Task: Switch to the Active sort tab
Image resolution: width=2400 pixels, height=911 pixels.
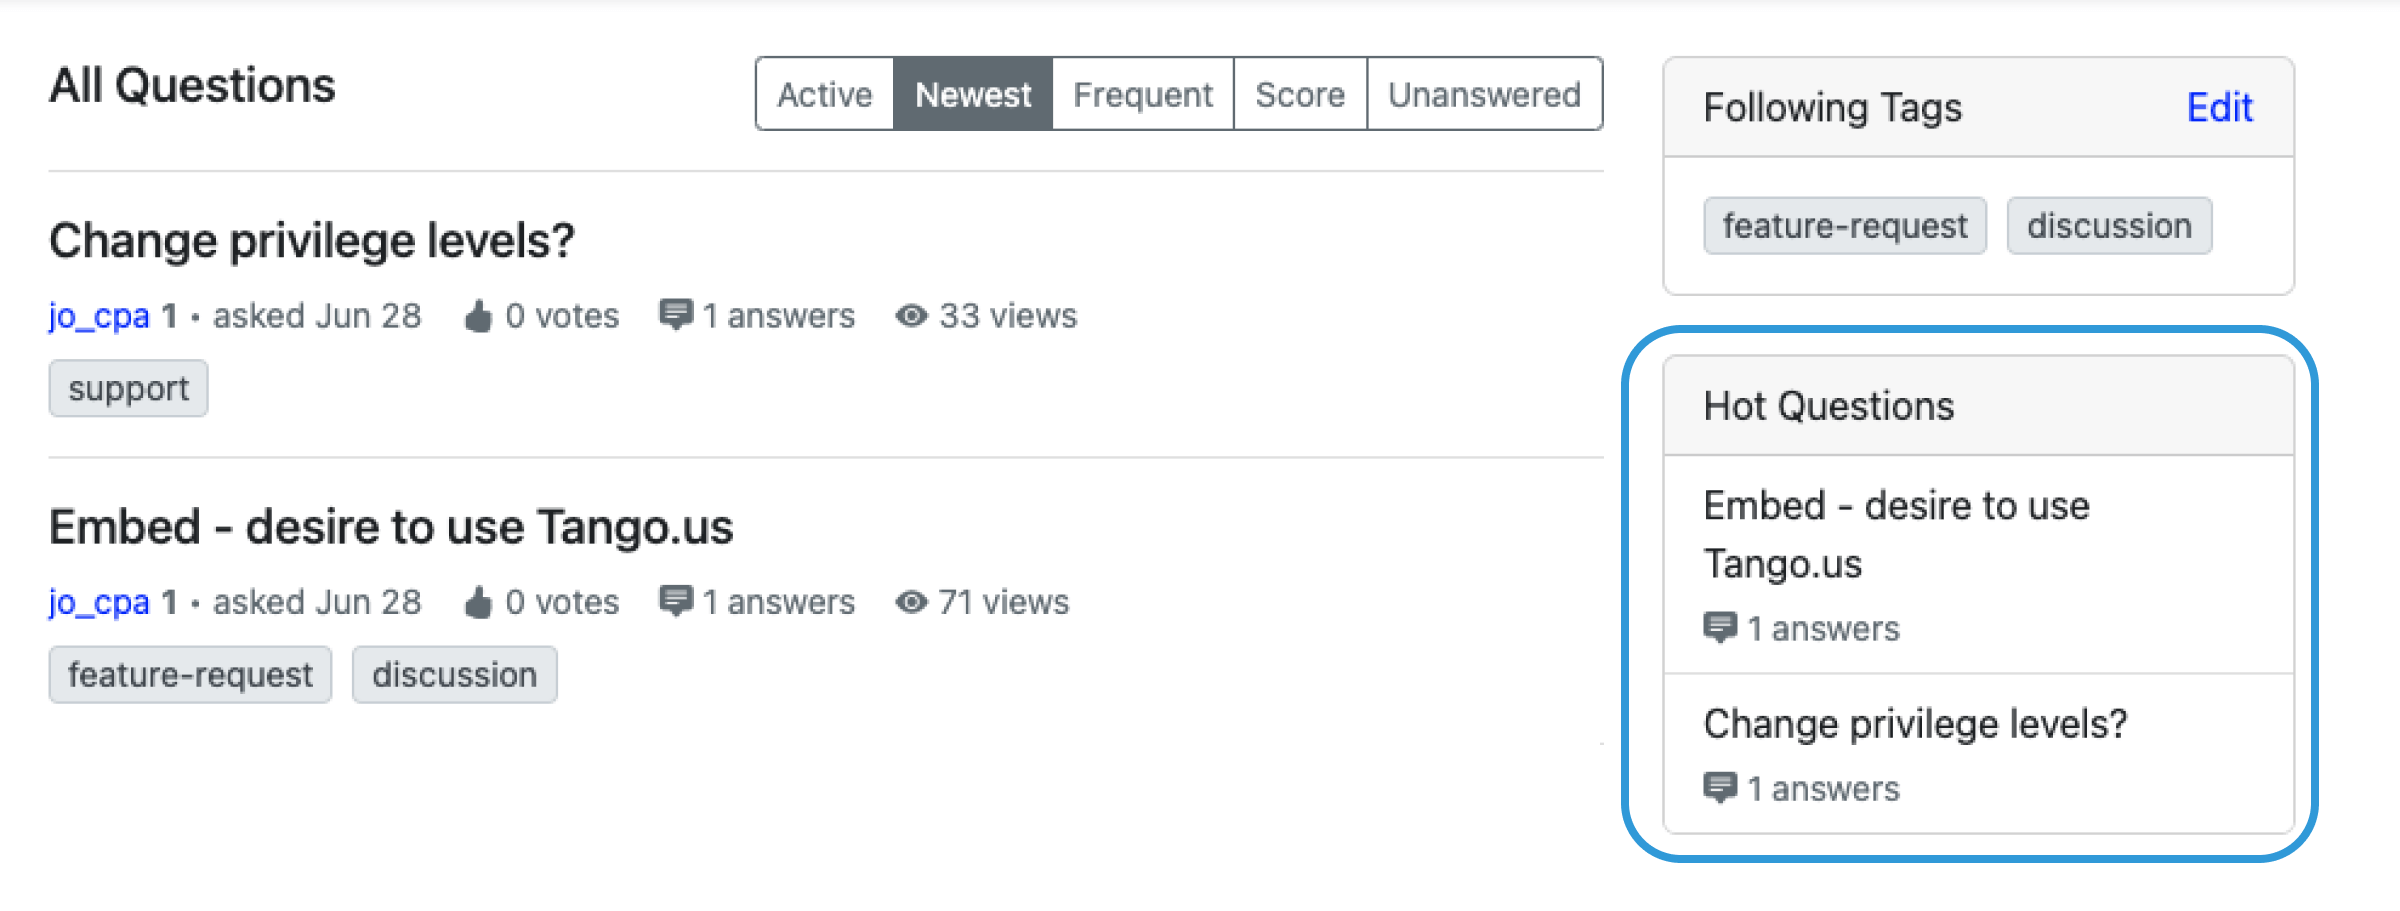Action: pos(824,94)
